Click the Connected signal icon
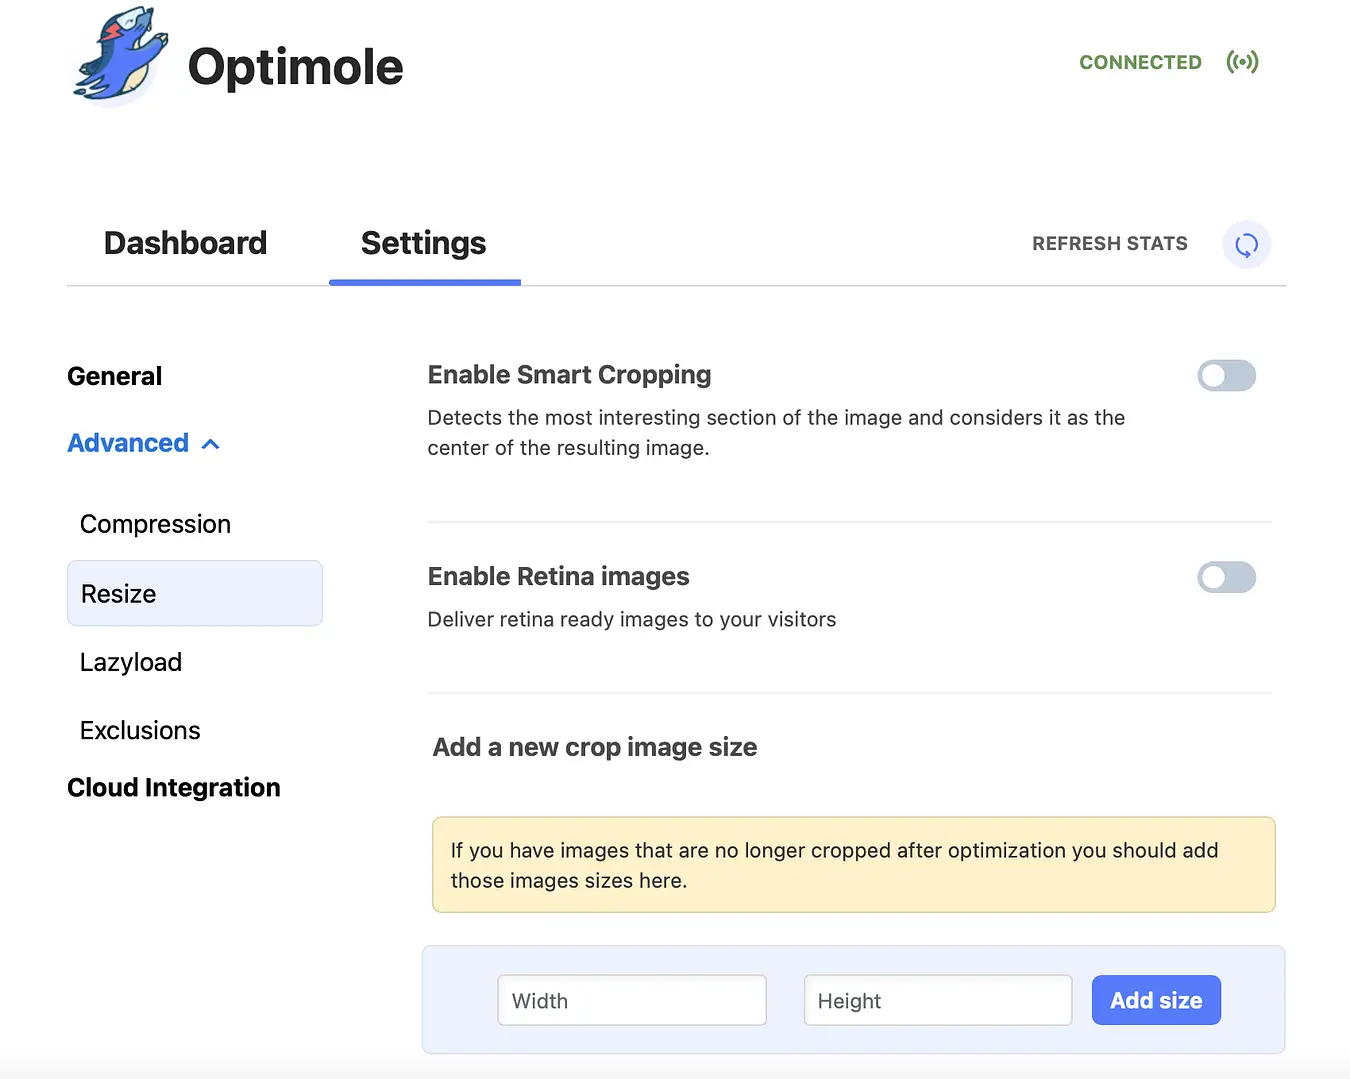1350x1079 pixels. [1243, 62]
